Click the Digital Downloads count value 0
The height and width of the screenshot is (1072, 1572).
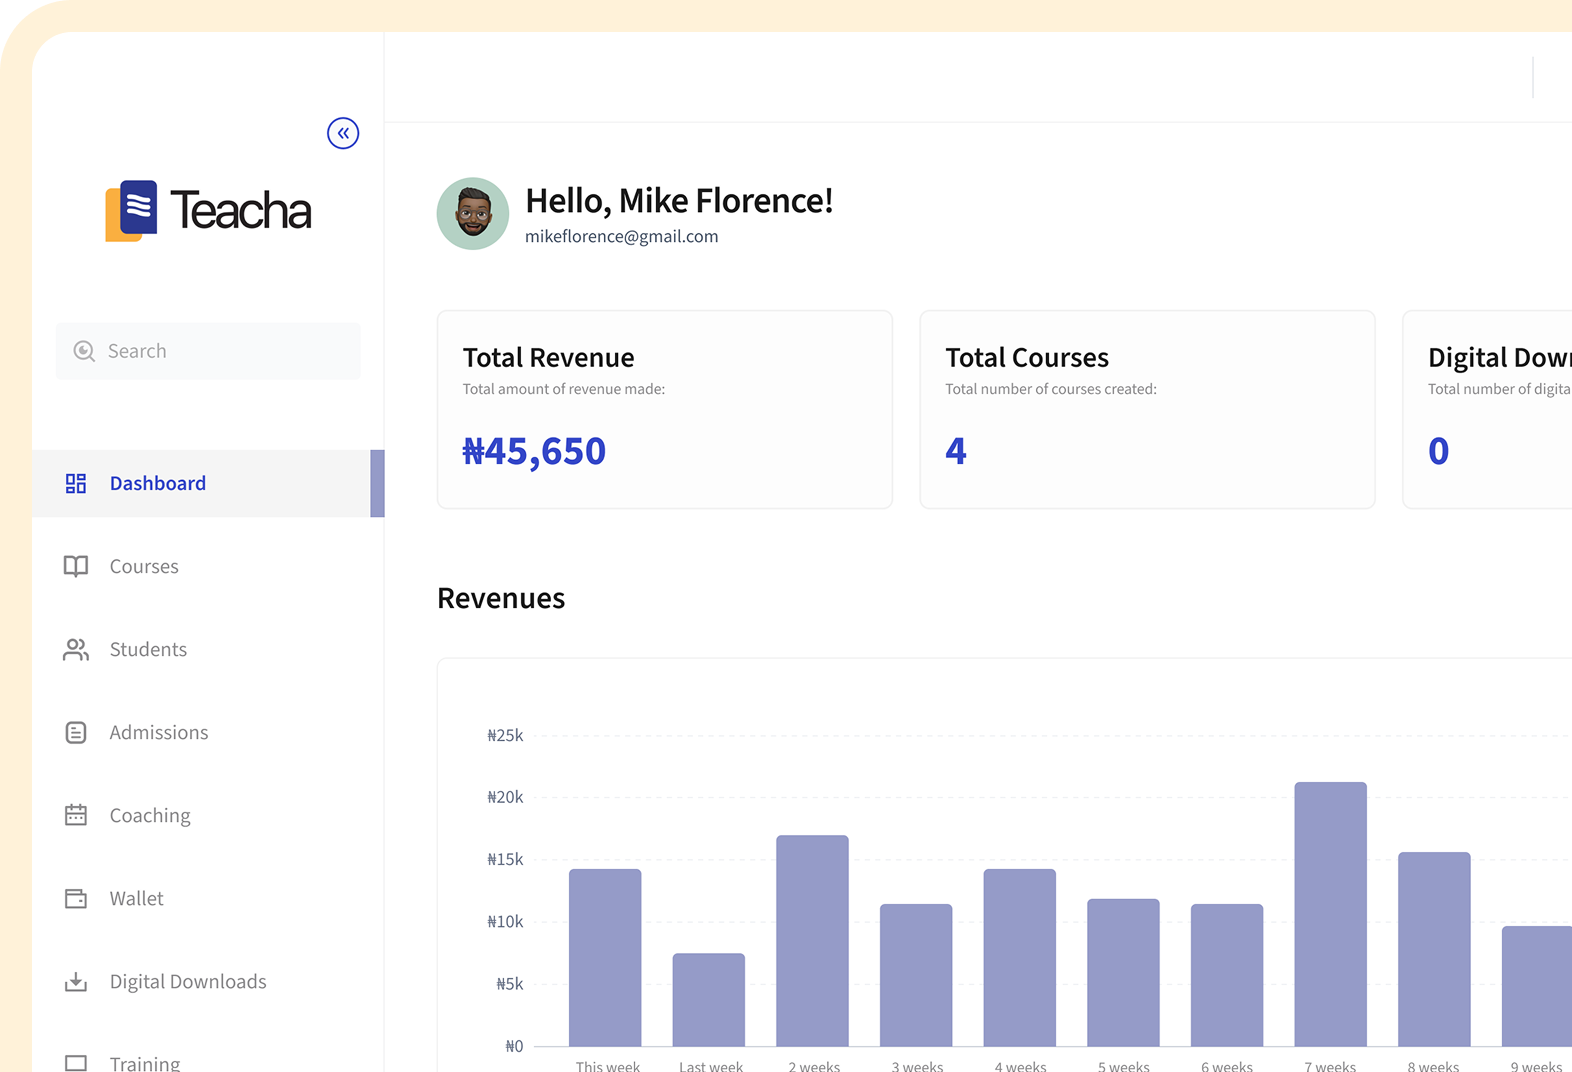1439,451
